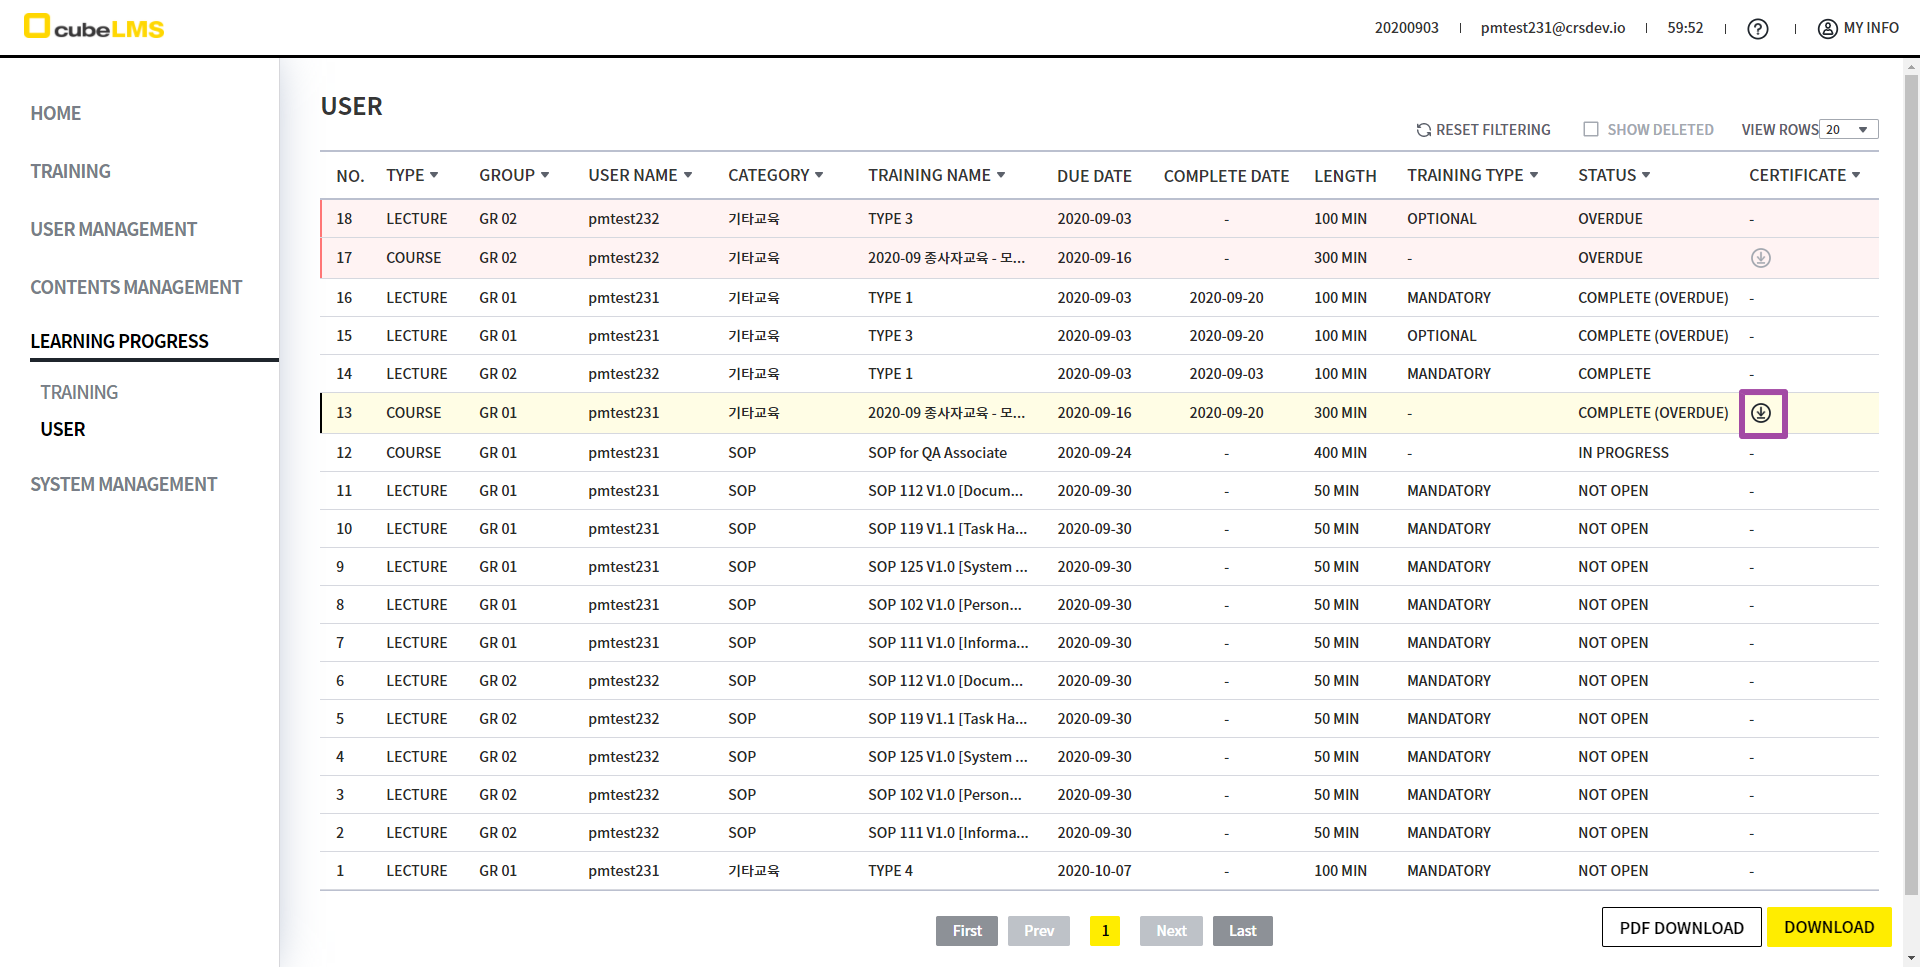Image resolution: width=1920 pixels, height=967 pixels.
Task: Click certificate download icon in row 17
Action: pyautogui.click(x=1761, y=258)
